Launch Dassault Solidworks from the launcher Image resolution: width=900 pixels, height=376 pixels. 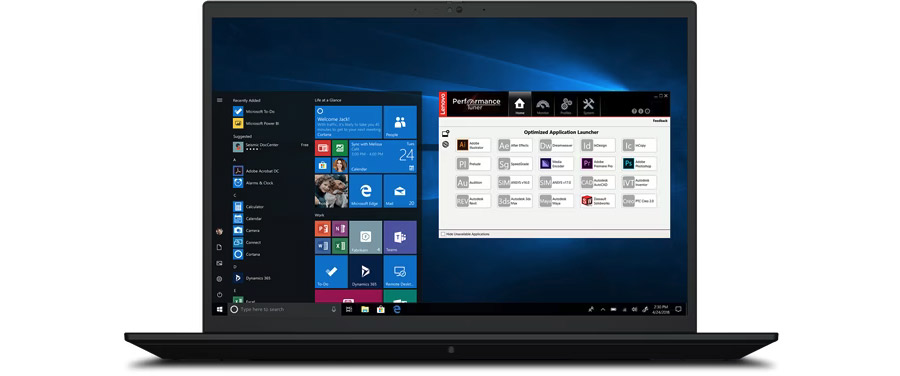(x=598, y=200)
